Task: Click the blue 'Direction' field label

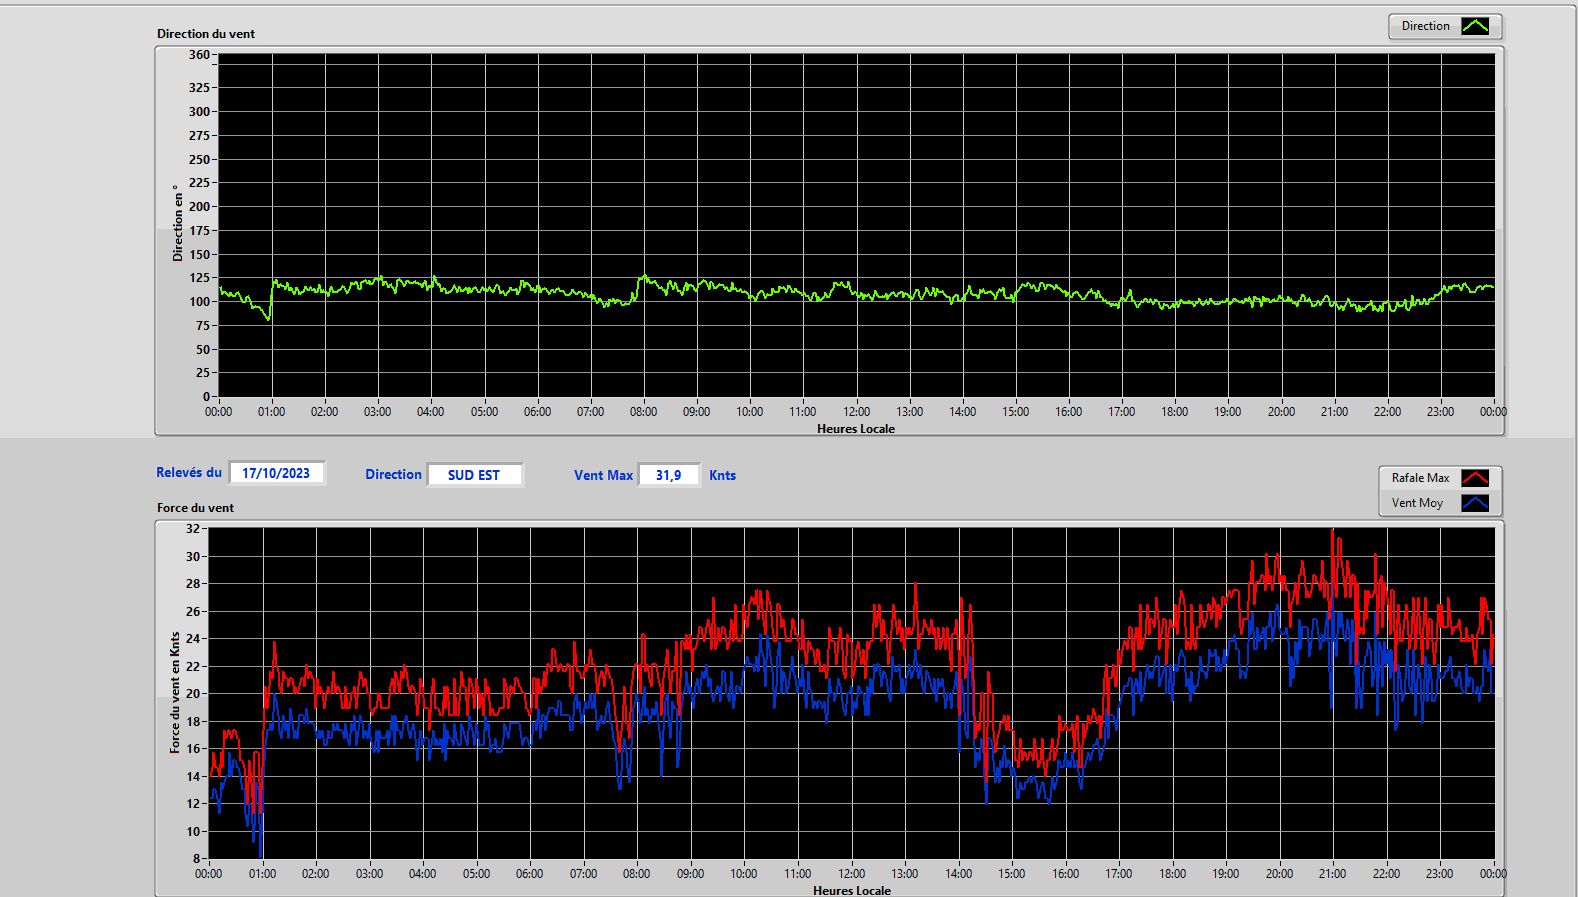Action: coord(393,475)
